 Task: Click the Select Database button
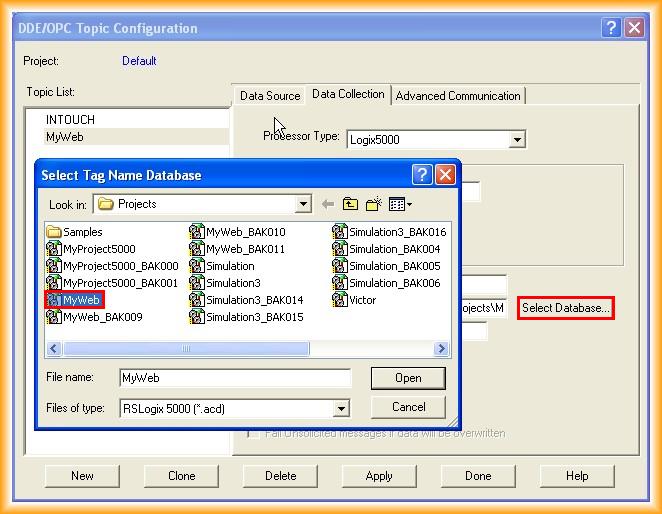[x=565, y=308]
